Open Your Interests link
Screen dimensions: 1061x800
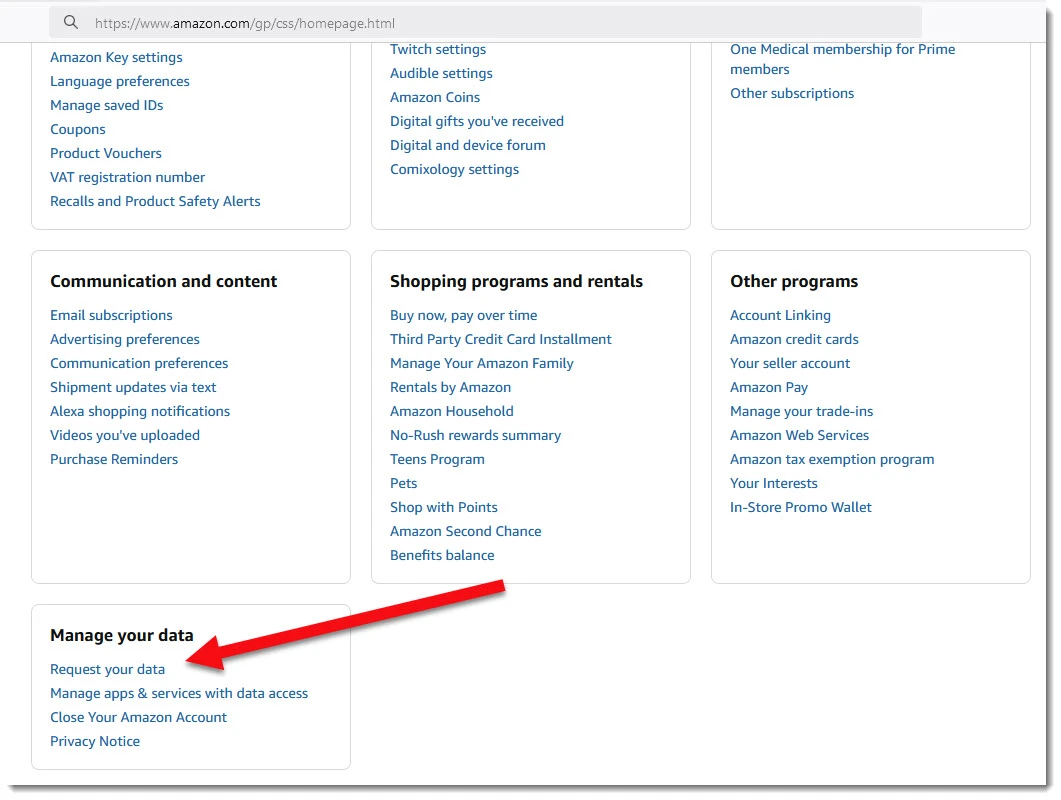click(774, 484)
